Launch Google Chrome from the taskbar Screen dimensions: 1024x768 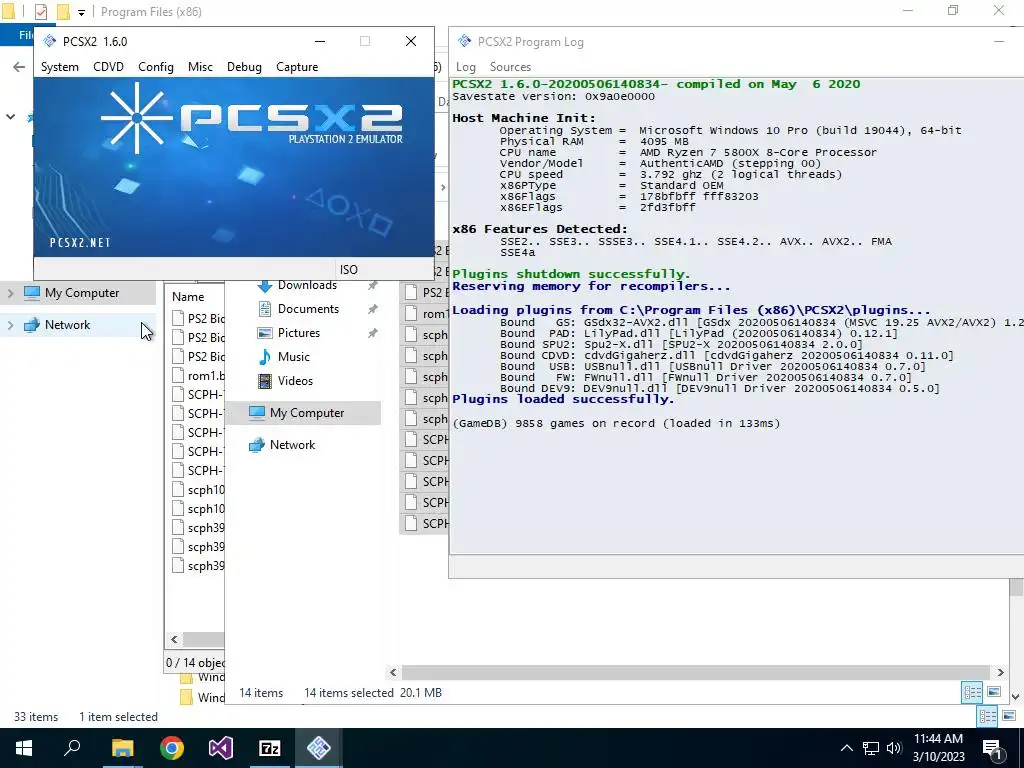tap(172, 748)
